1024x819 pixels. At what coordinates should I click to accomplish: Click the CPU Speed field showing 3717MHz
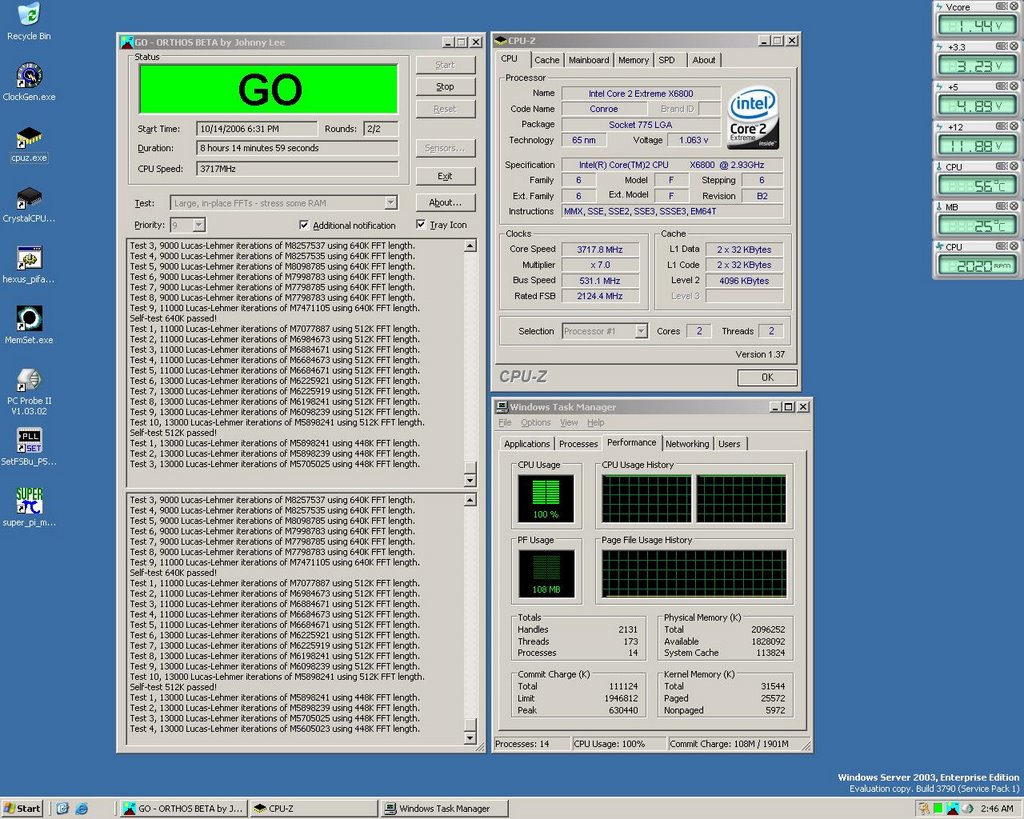tap(297, 169)
